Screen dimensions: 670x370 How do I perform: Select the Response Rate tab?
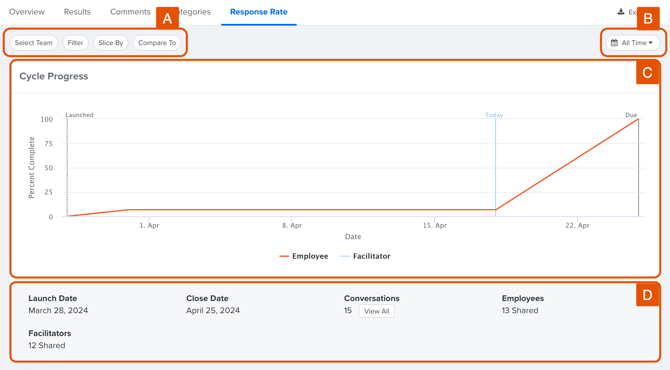[259, 12]
